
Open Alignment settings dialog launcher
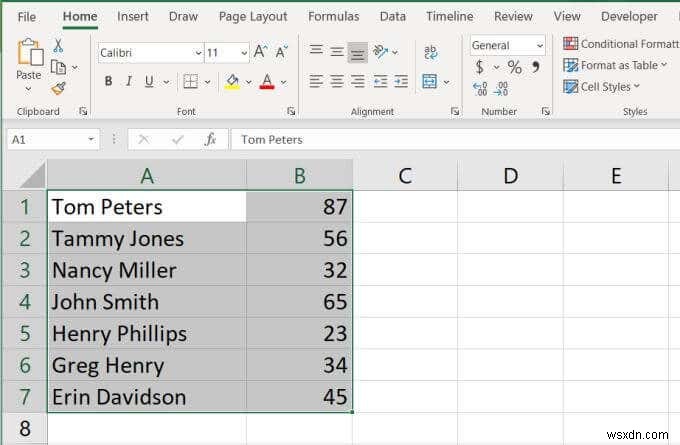point(454,111)
